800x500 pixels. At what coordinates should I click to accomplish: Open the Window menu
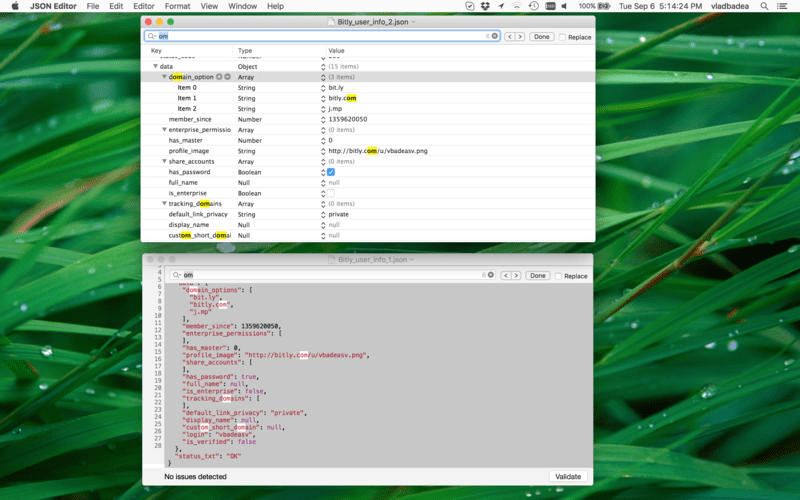pos(242,6)
